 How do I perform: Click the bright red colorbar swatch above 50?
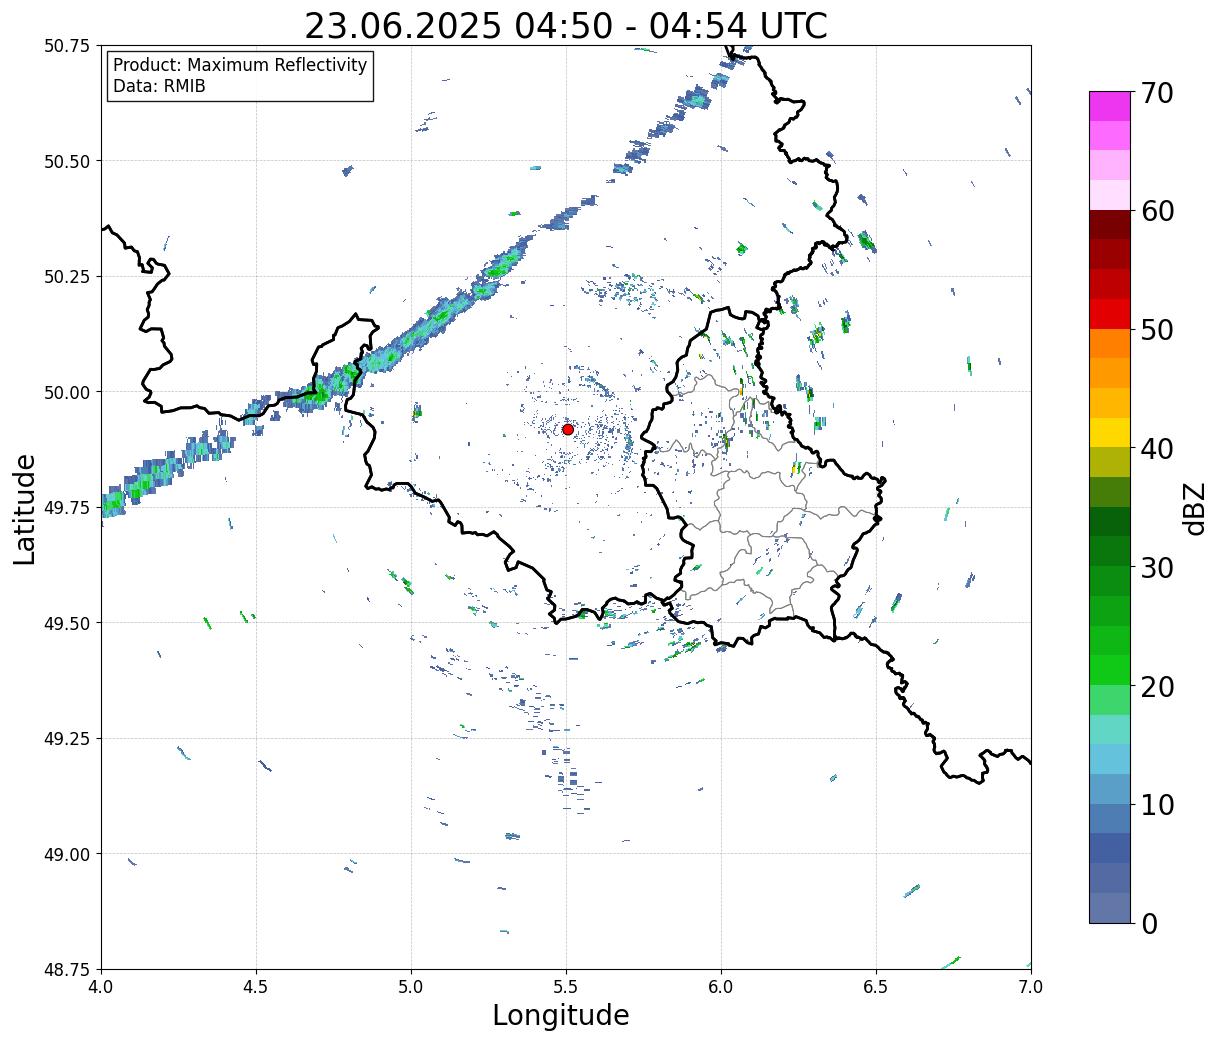click(1110, 314)
